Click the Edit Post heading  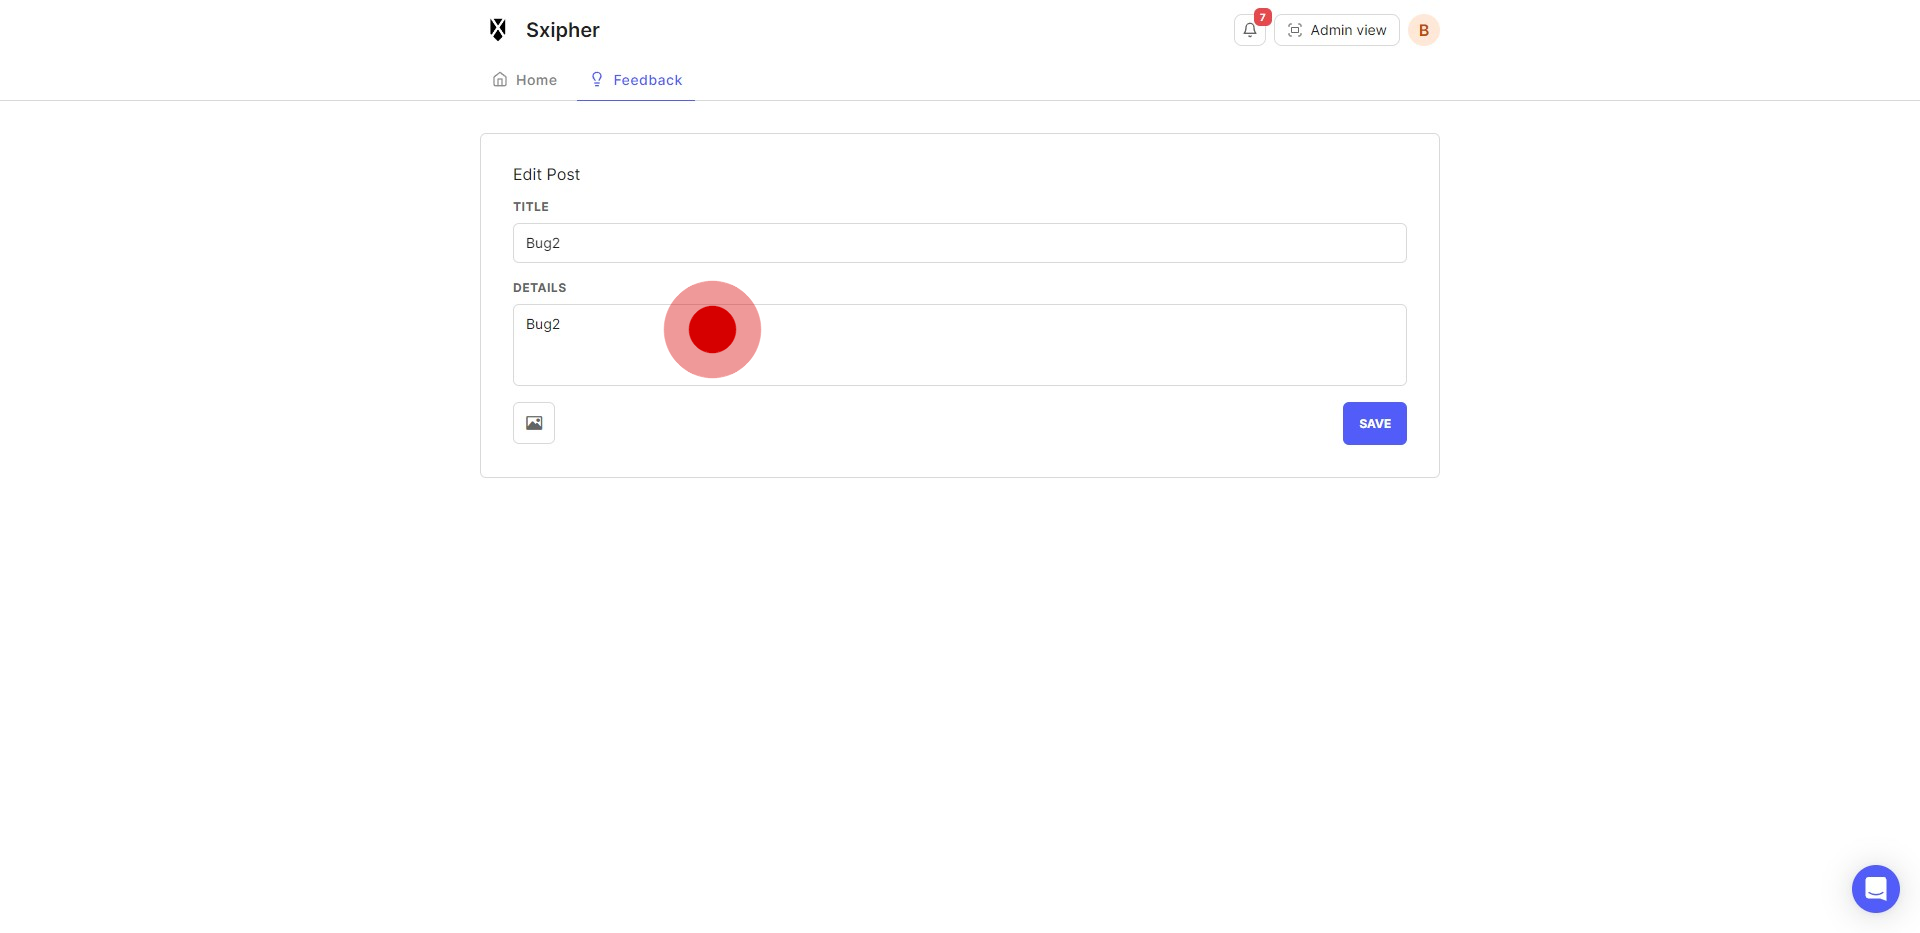click(x=546, y=174)
